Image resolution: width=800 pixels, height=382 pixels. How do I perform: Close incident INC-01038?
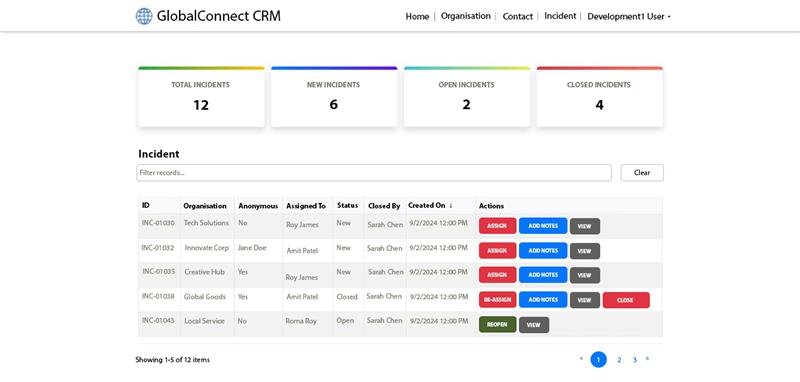coord(626,300)
